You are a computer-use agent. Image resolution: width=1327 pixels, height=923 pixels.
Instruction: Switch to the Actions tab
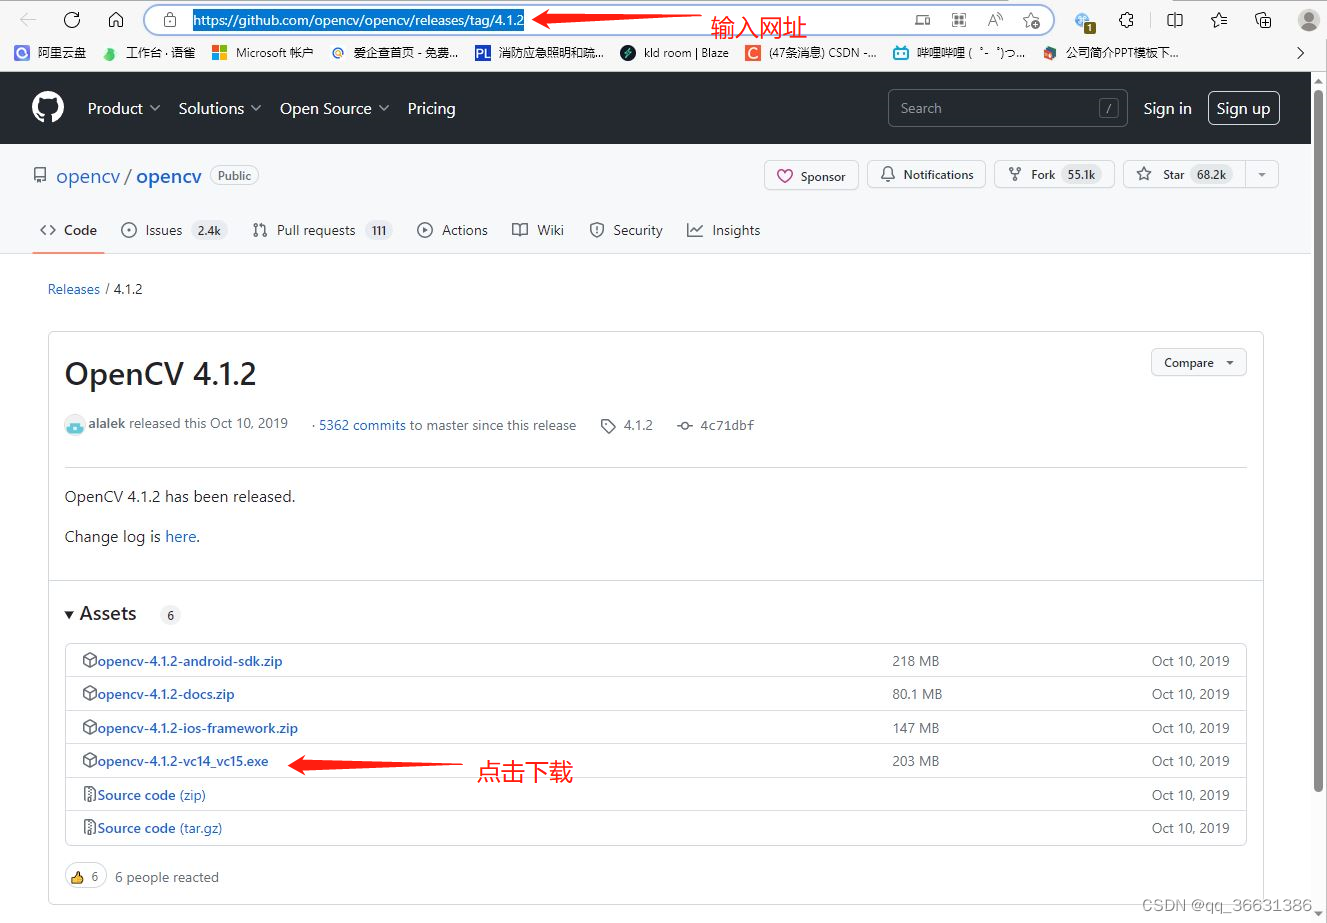pyautogui.click(x=452, y=230)
